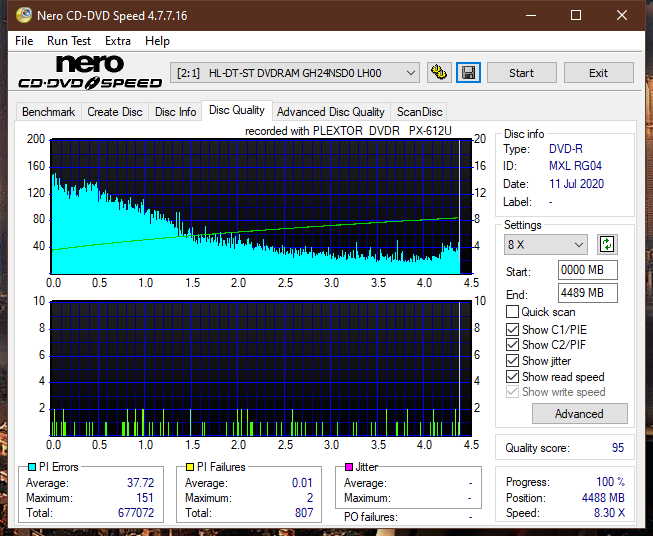The image size is (653, 536).
Task: Click the disc ID MXL RG04
Action: (x=575, y=166)
